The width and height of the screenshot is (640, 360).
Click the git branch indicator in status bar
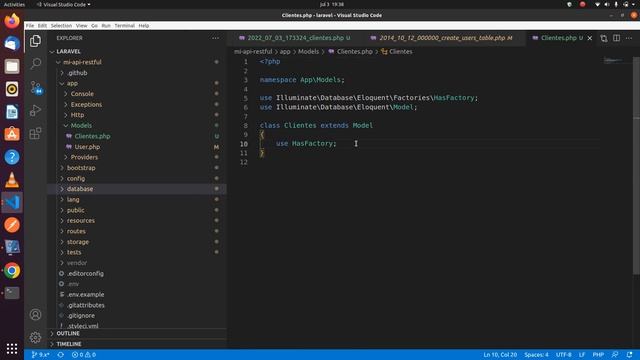coord(40,355)
